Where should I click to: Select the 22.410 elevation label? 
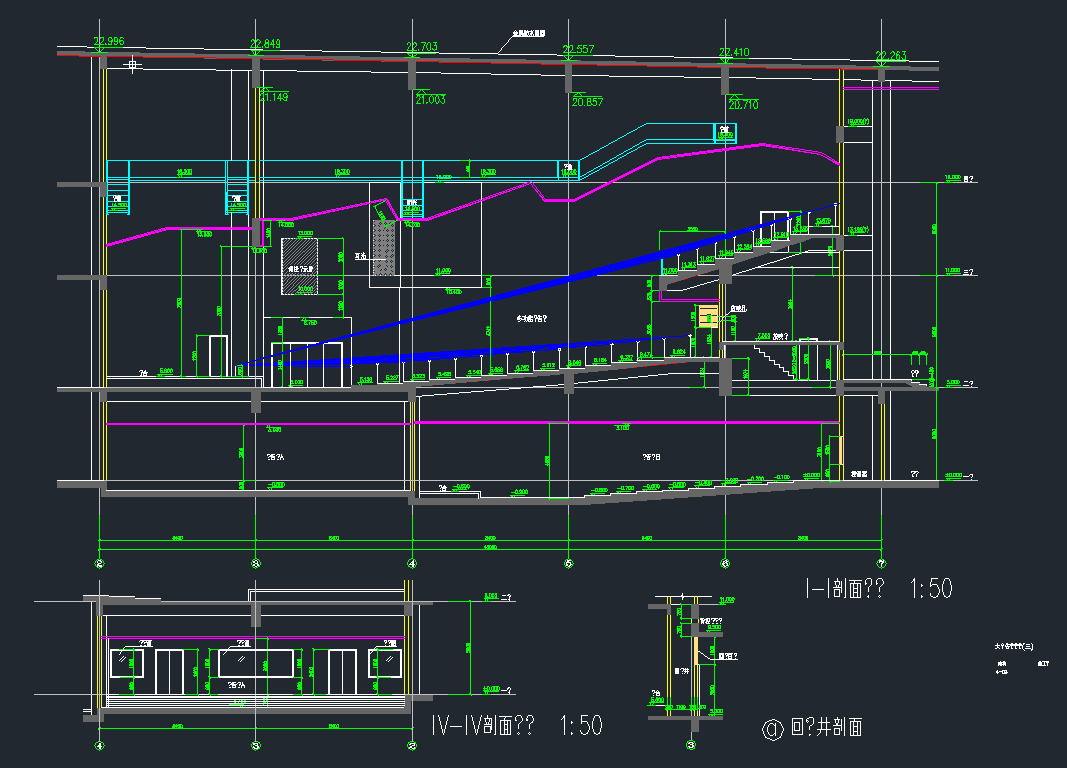(734, 52)
